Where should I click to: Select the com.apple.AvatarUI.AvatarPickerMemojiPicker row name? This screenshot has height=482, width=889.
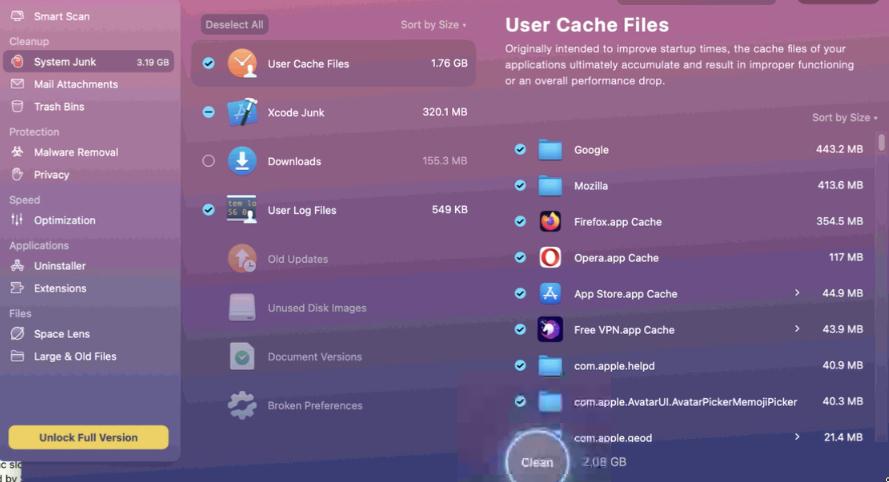(x=685, y=402)
